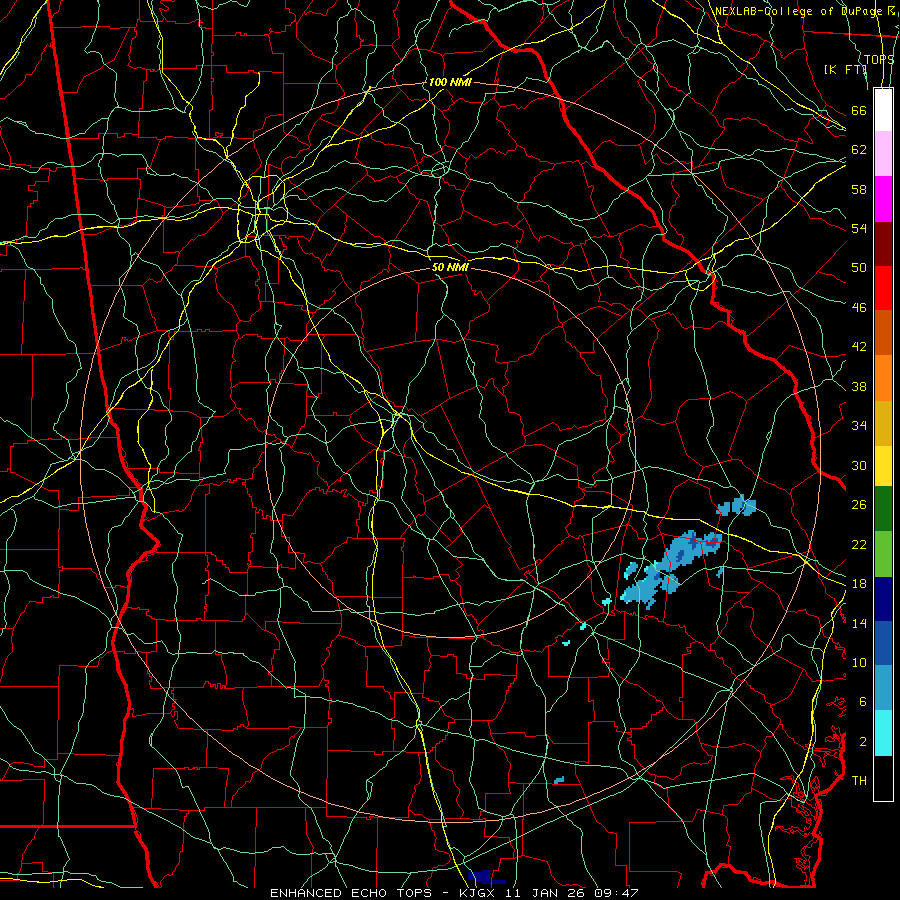Click the legend value '66'
The width and height of the screenshot is (900, 900).
click(859, 111)
